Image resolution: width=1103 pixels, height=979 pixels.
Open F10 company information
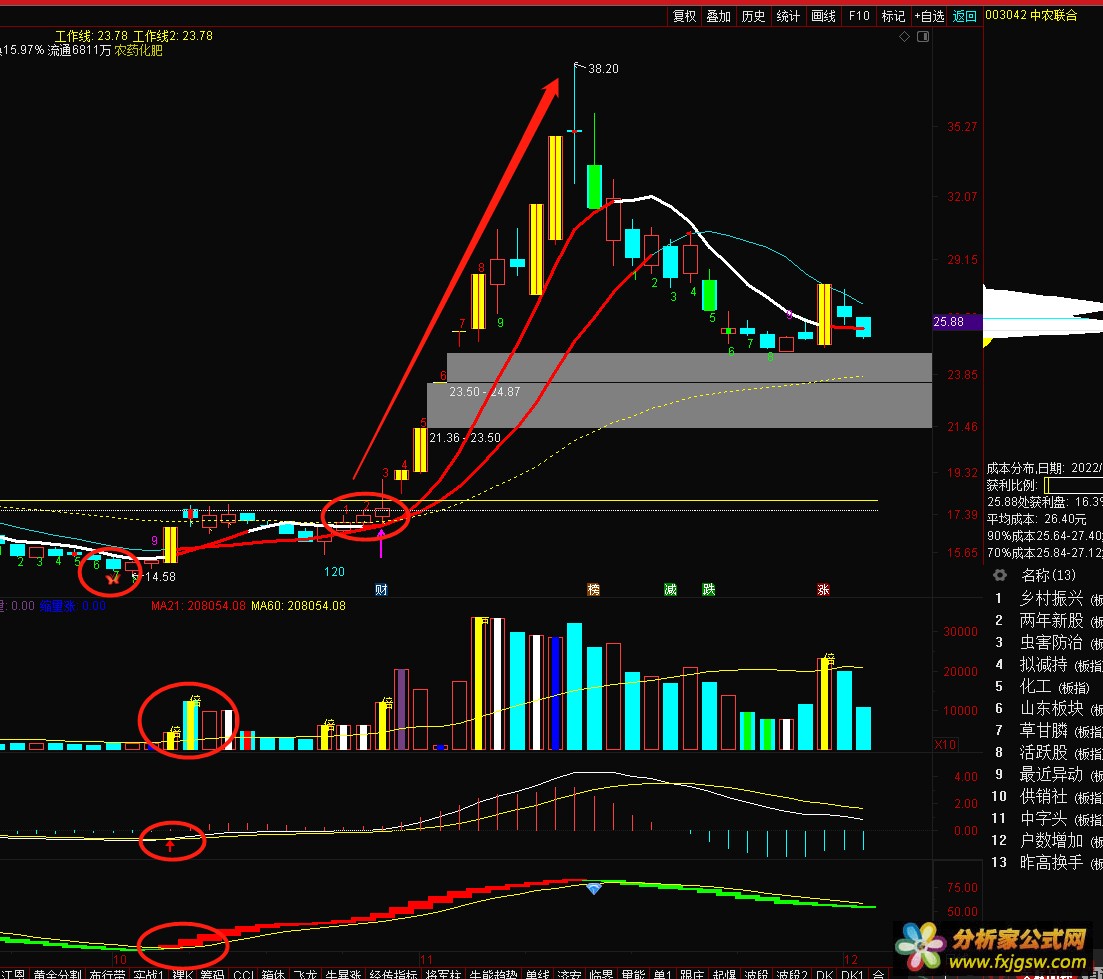click(859, 15)
